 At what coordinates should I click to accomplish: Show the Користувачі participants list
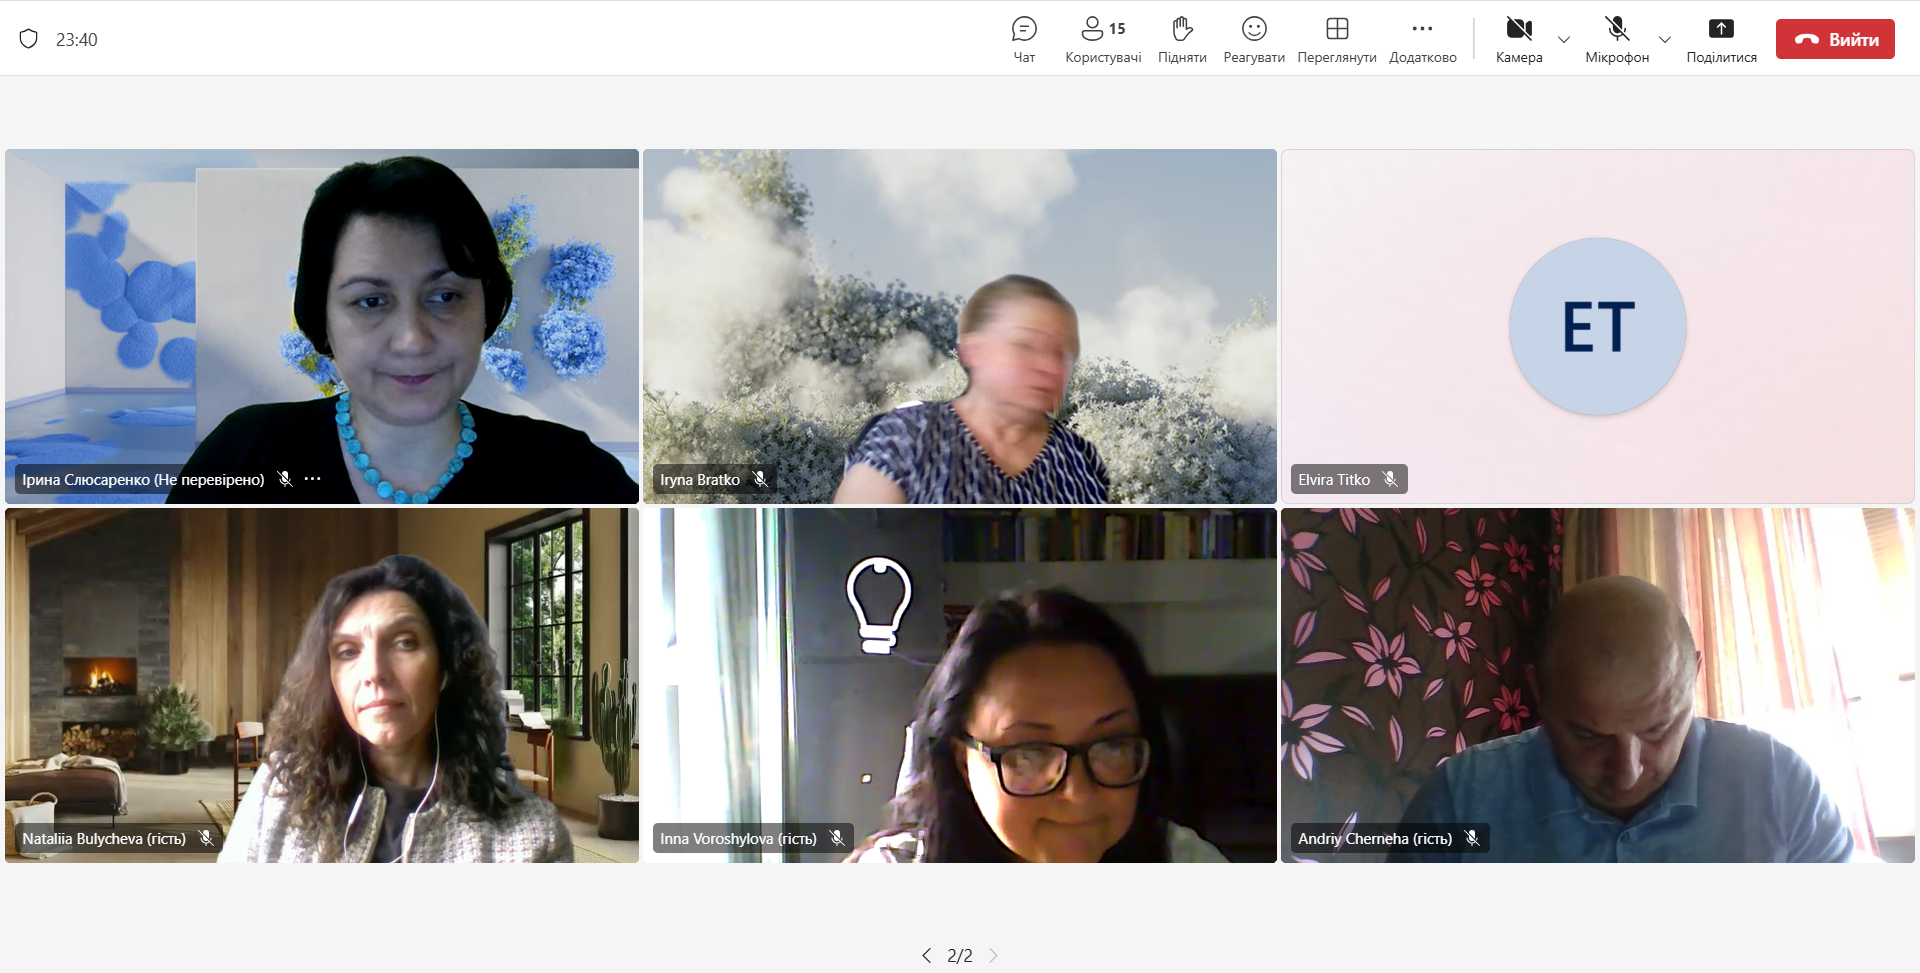[x=1102, y=39]
